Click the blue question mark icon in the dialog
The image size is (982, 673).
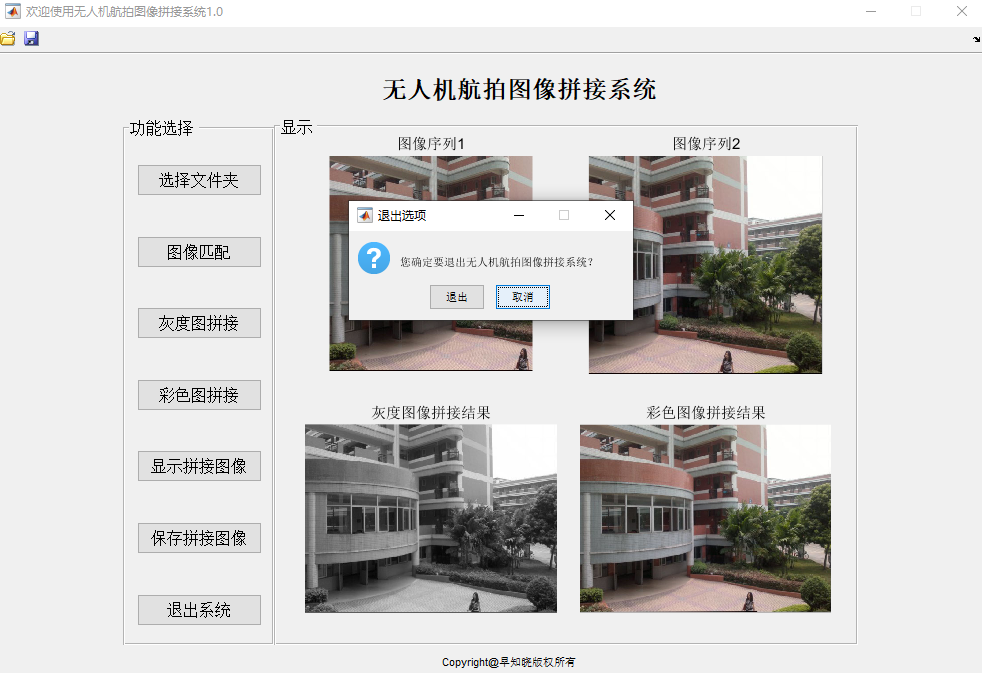pyautogui.click(x=373, y=258)
